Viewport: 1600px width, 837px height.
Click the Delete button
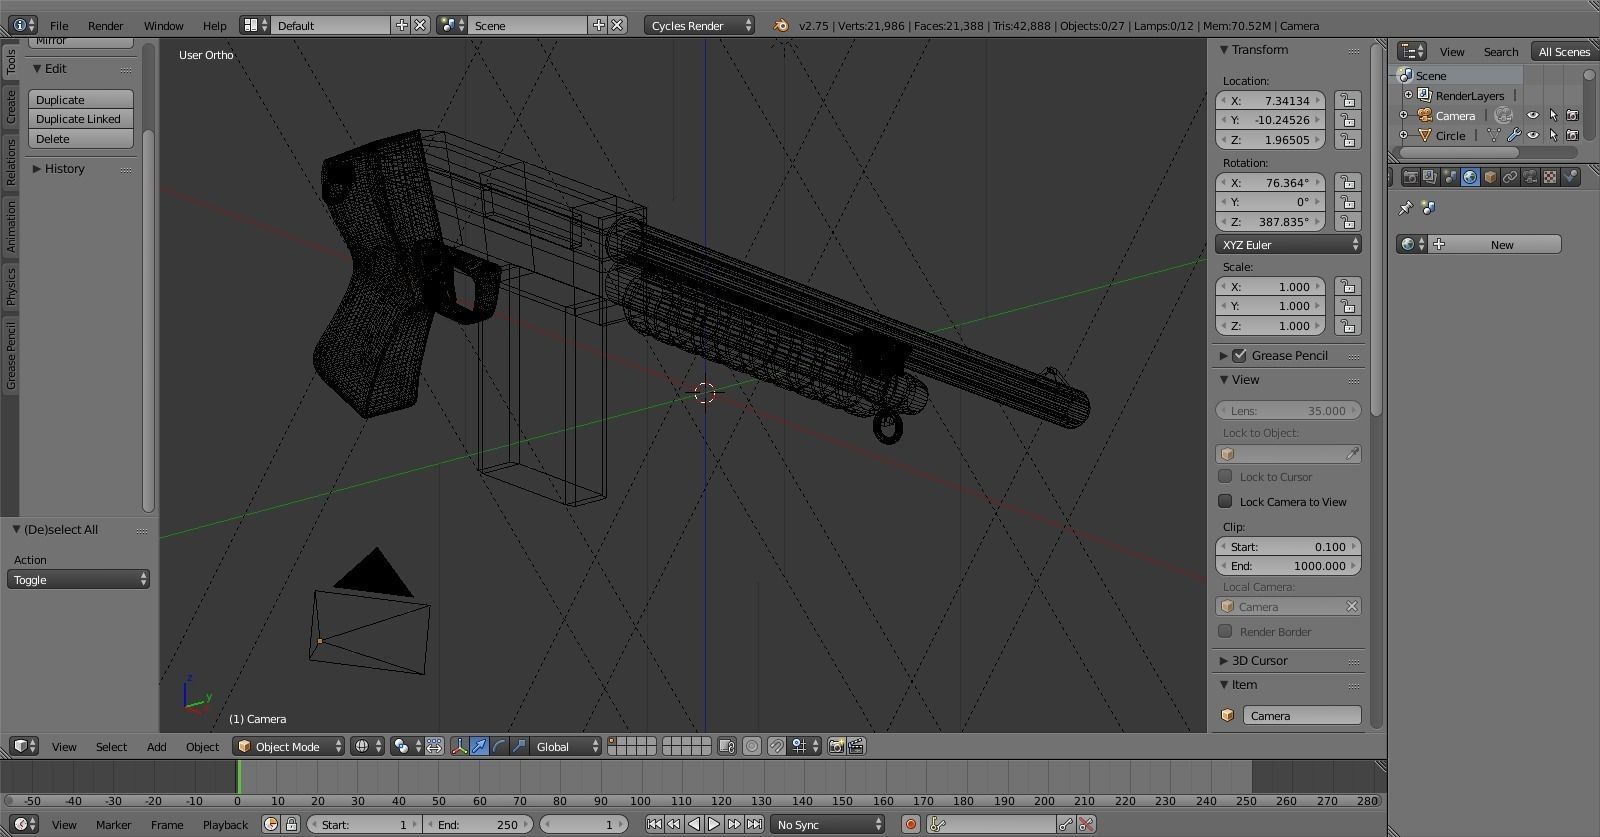coord(81,138)
